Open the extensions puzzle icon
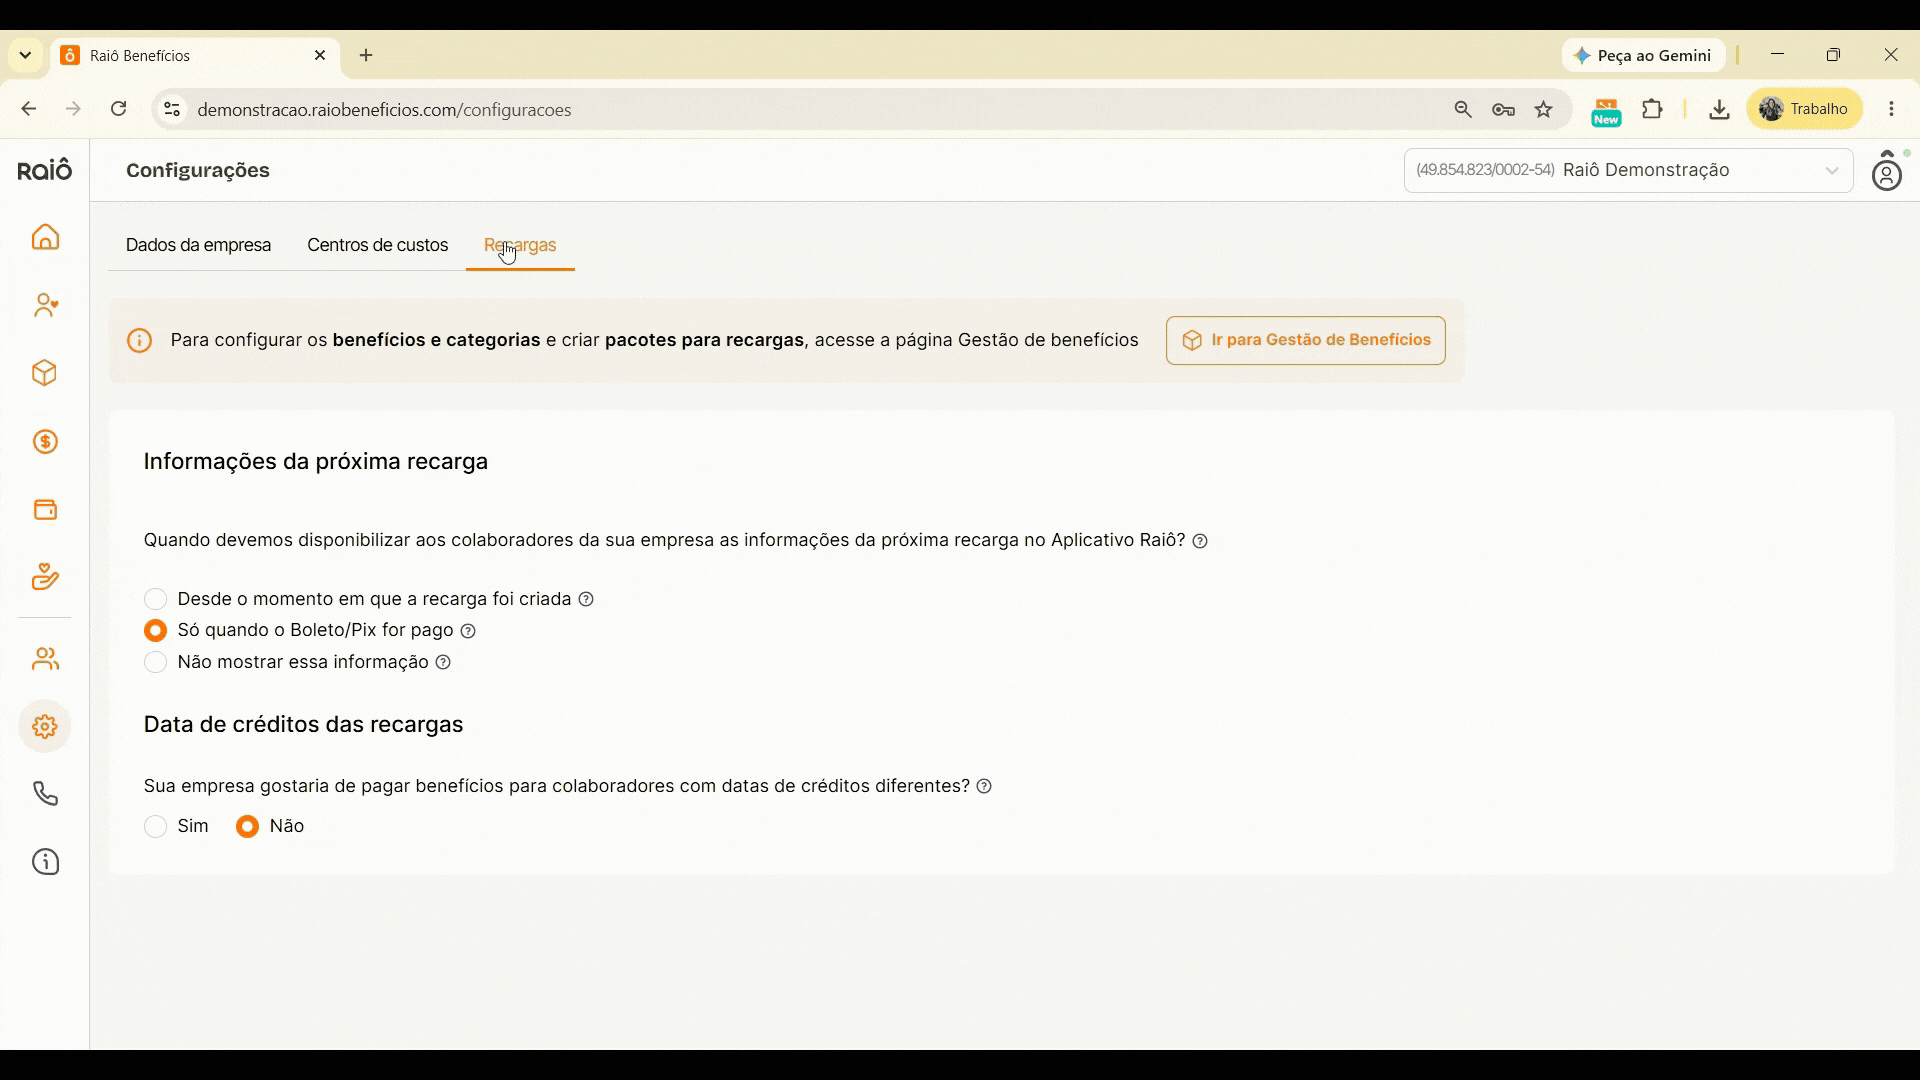 point(1653,109)
